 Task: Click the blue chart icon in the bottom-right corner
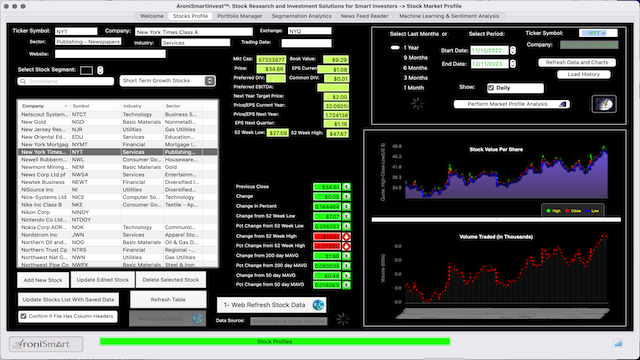[x=618, y=343]
